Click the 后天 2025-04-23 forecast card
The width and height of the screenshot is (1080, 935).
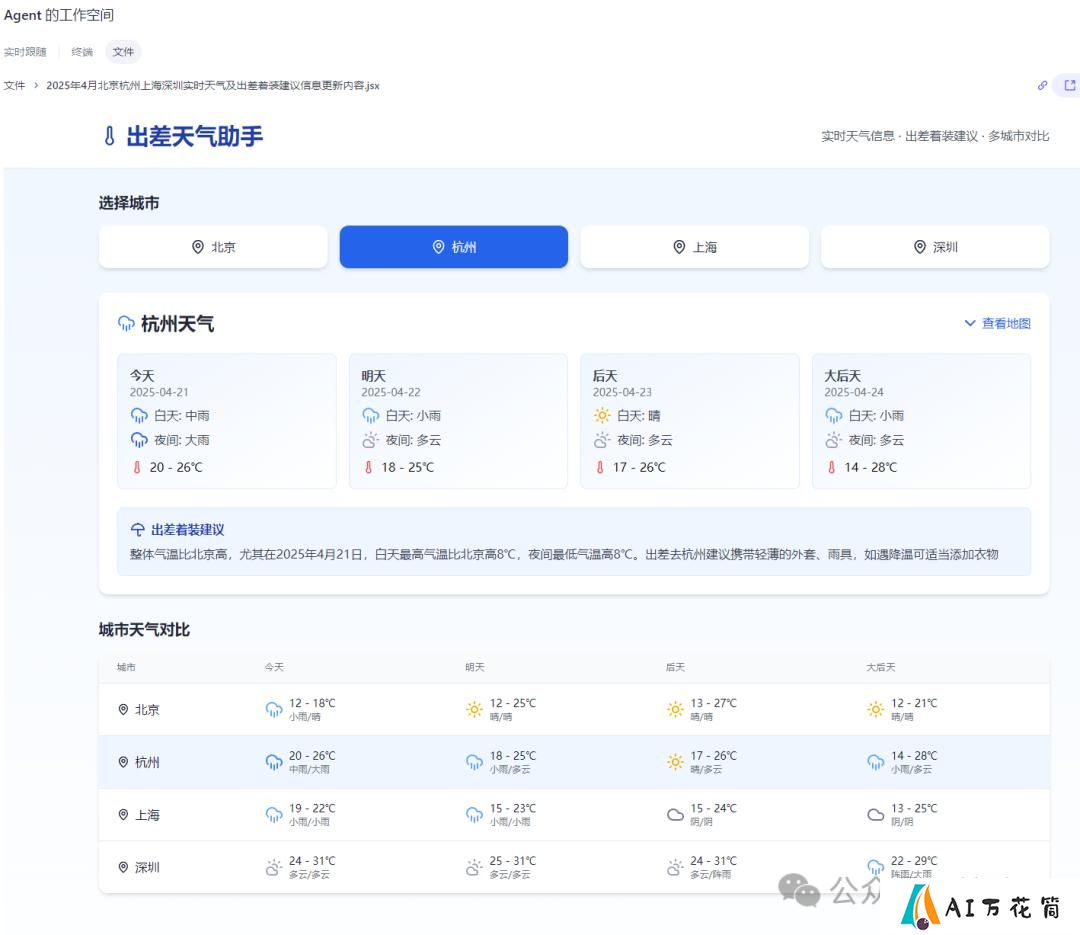pos(689,421)
